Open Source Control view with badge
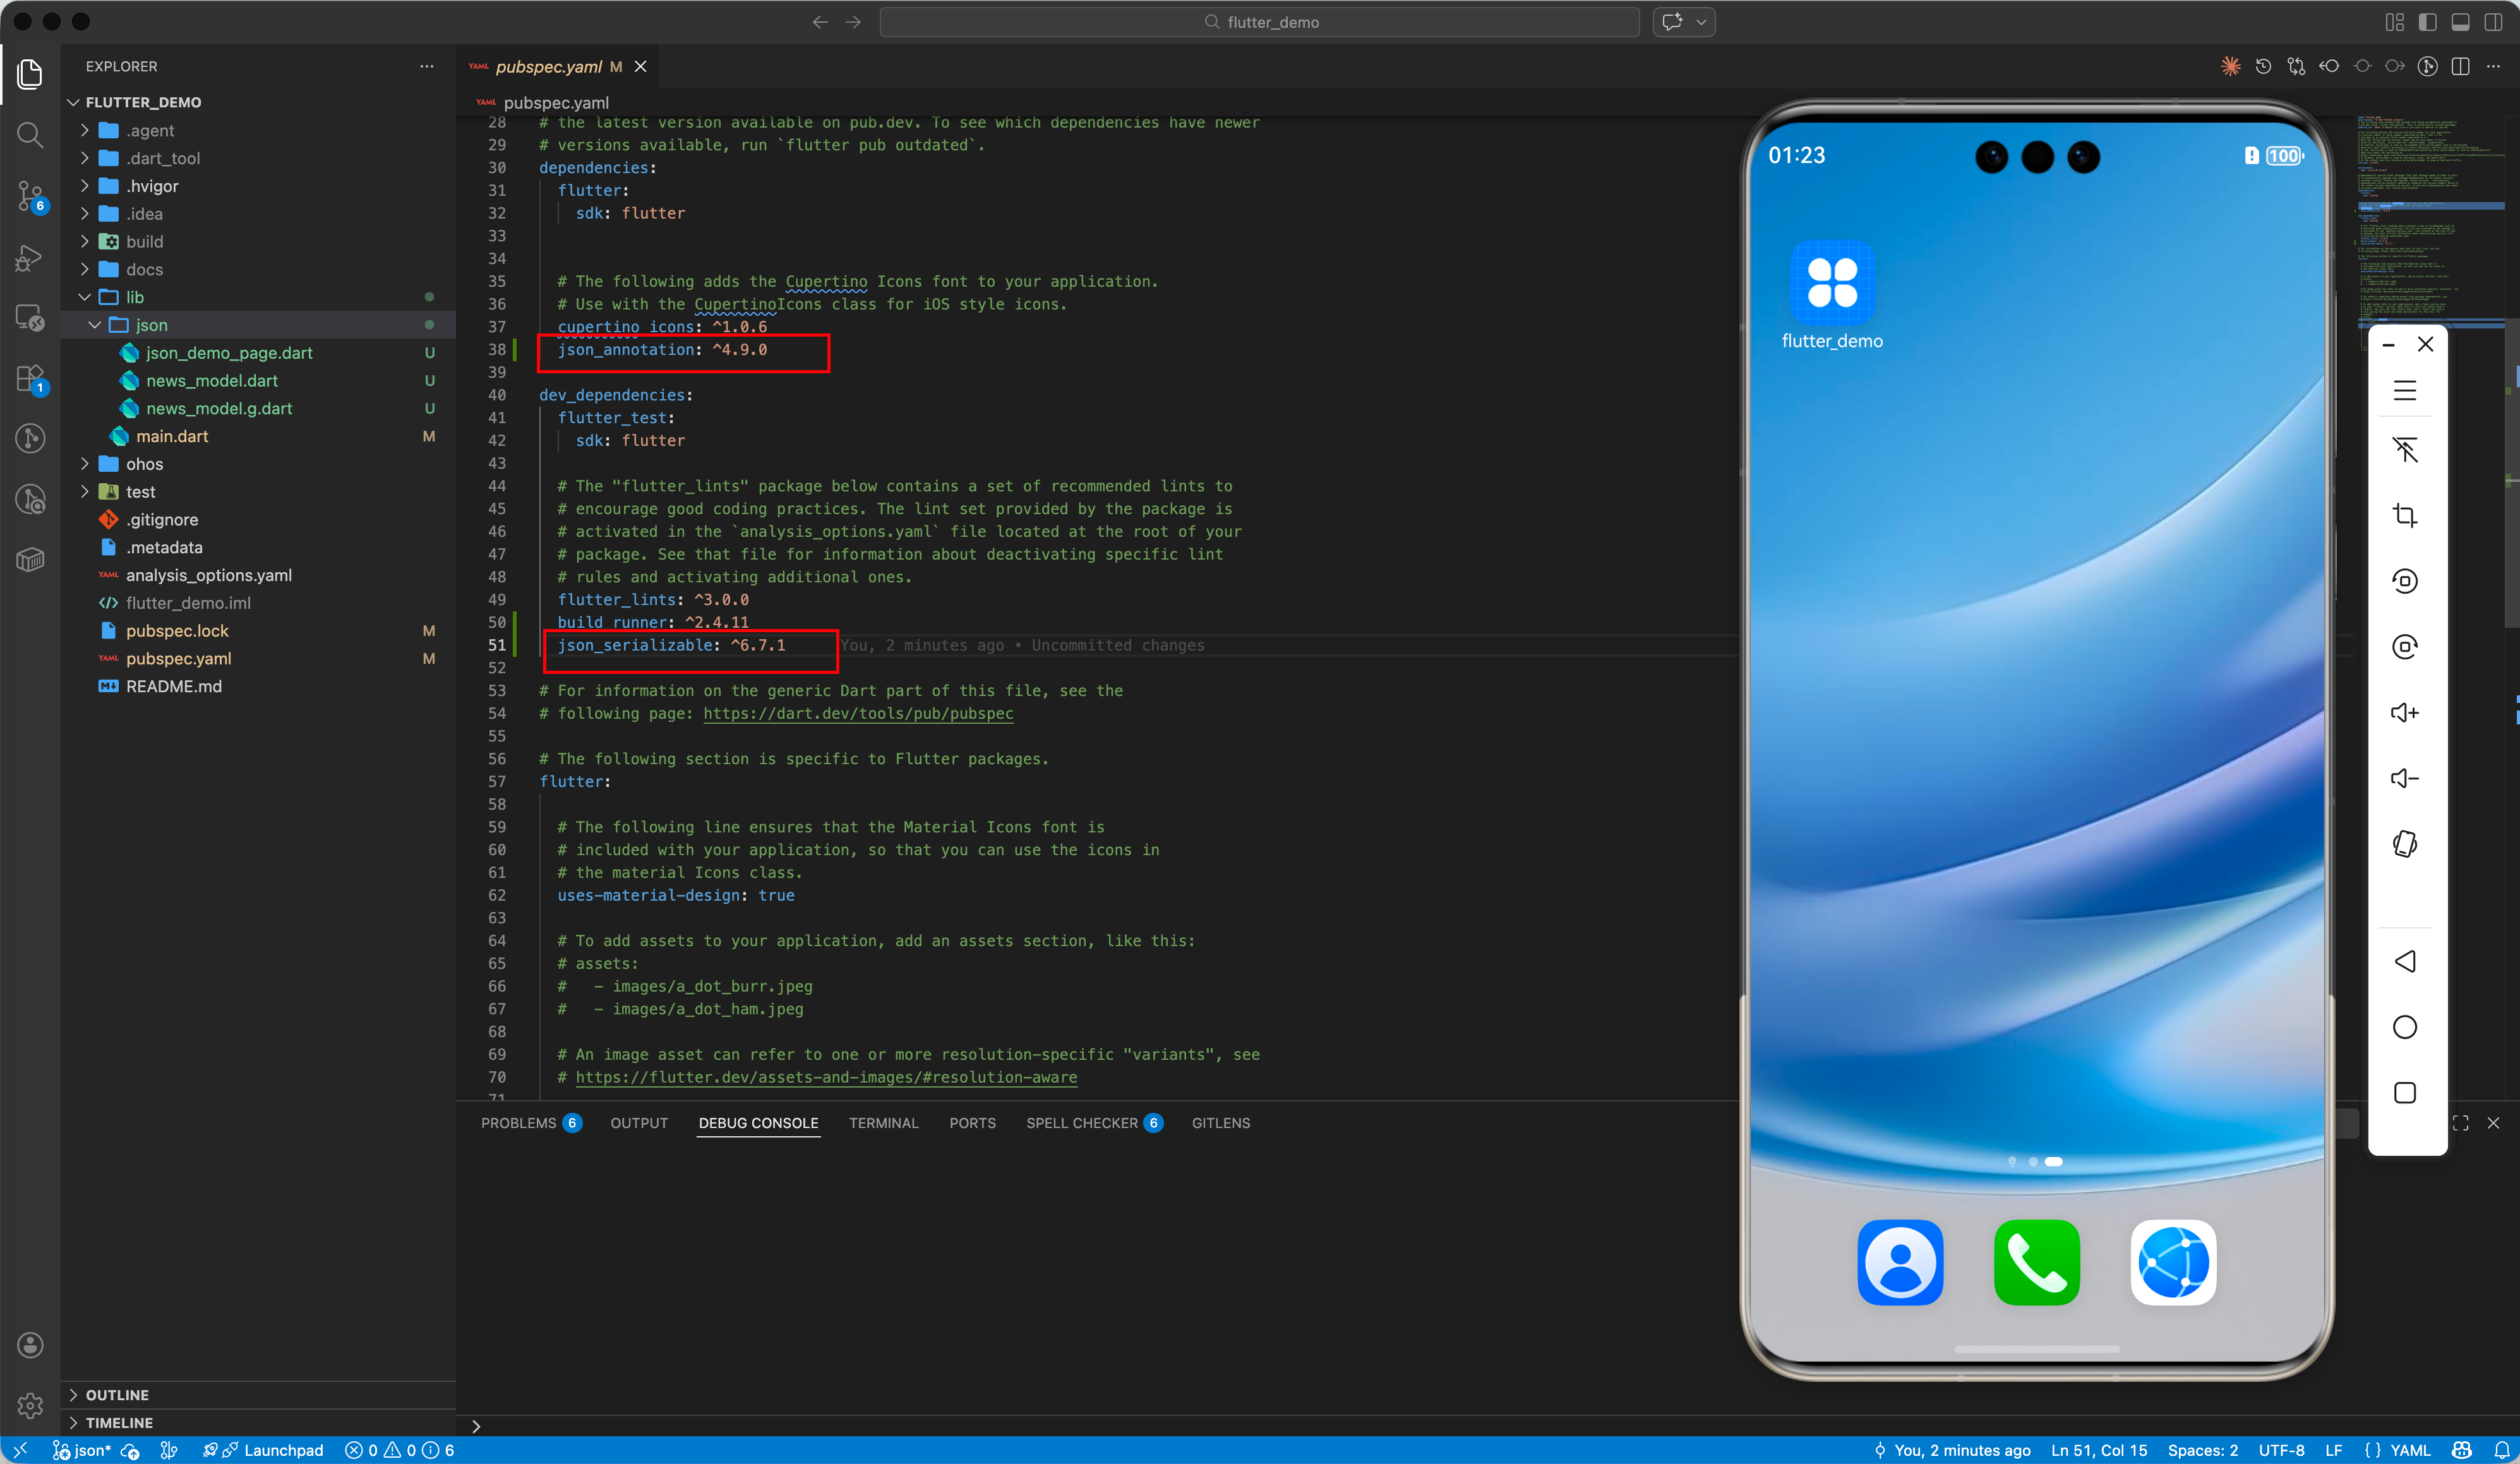 pos(30,196)
